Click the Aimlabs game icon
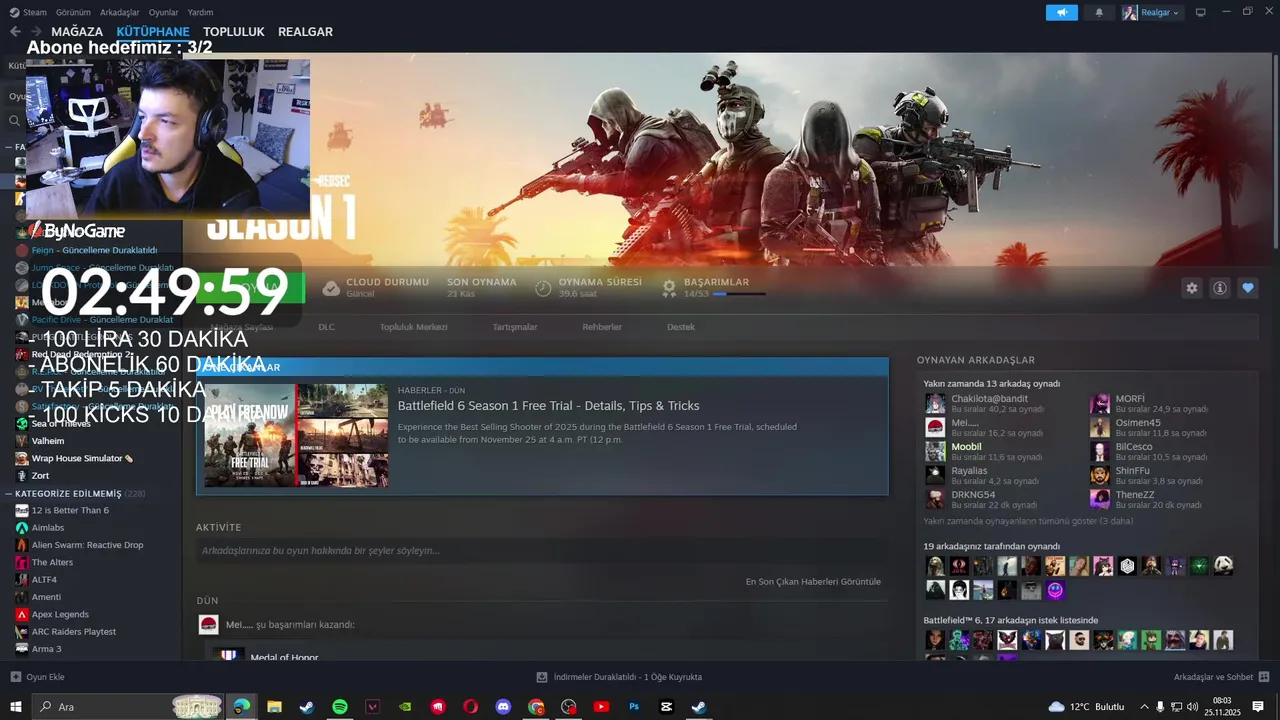 click(22, 528)
